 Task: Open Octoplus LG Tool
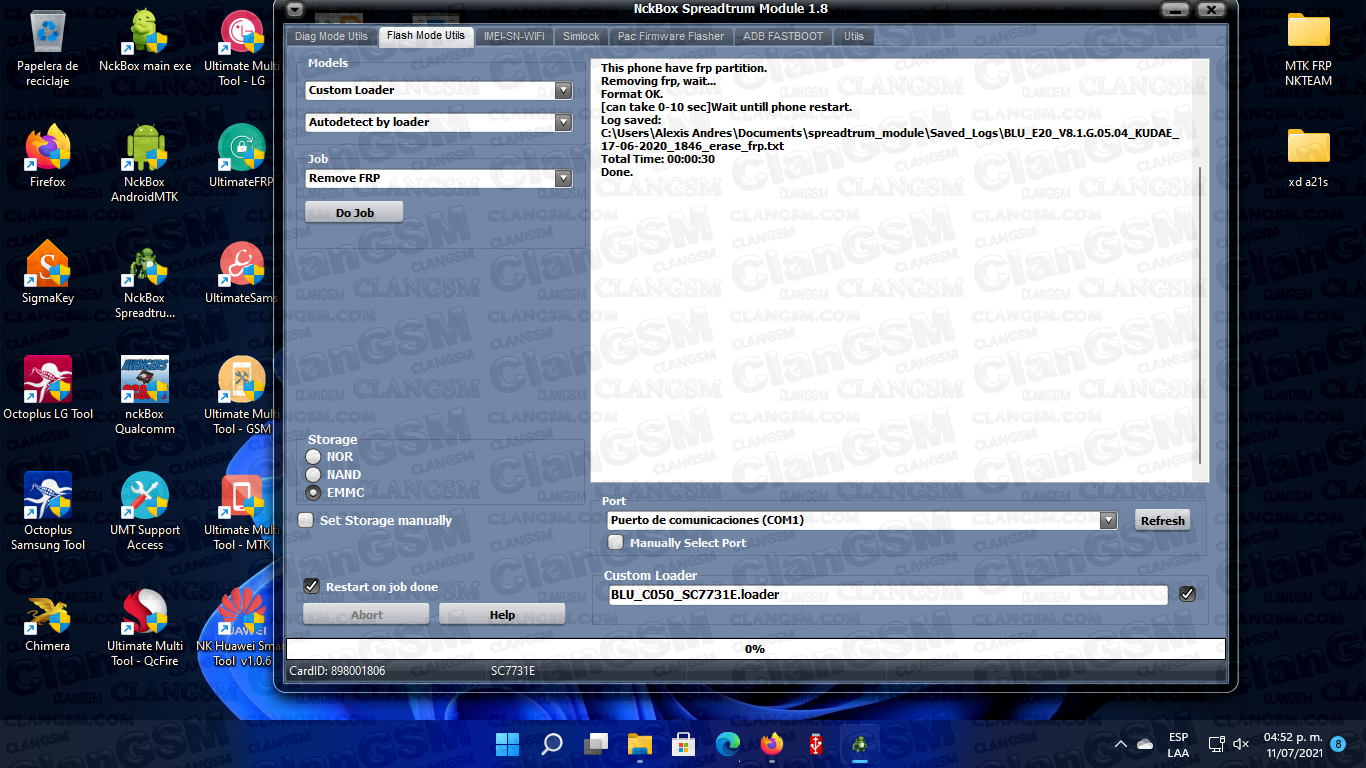46,382
